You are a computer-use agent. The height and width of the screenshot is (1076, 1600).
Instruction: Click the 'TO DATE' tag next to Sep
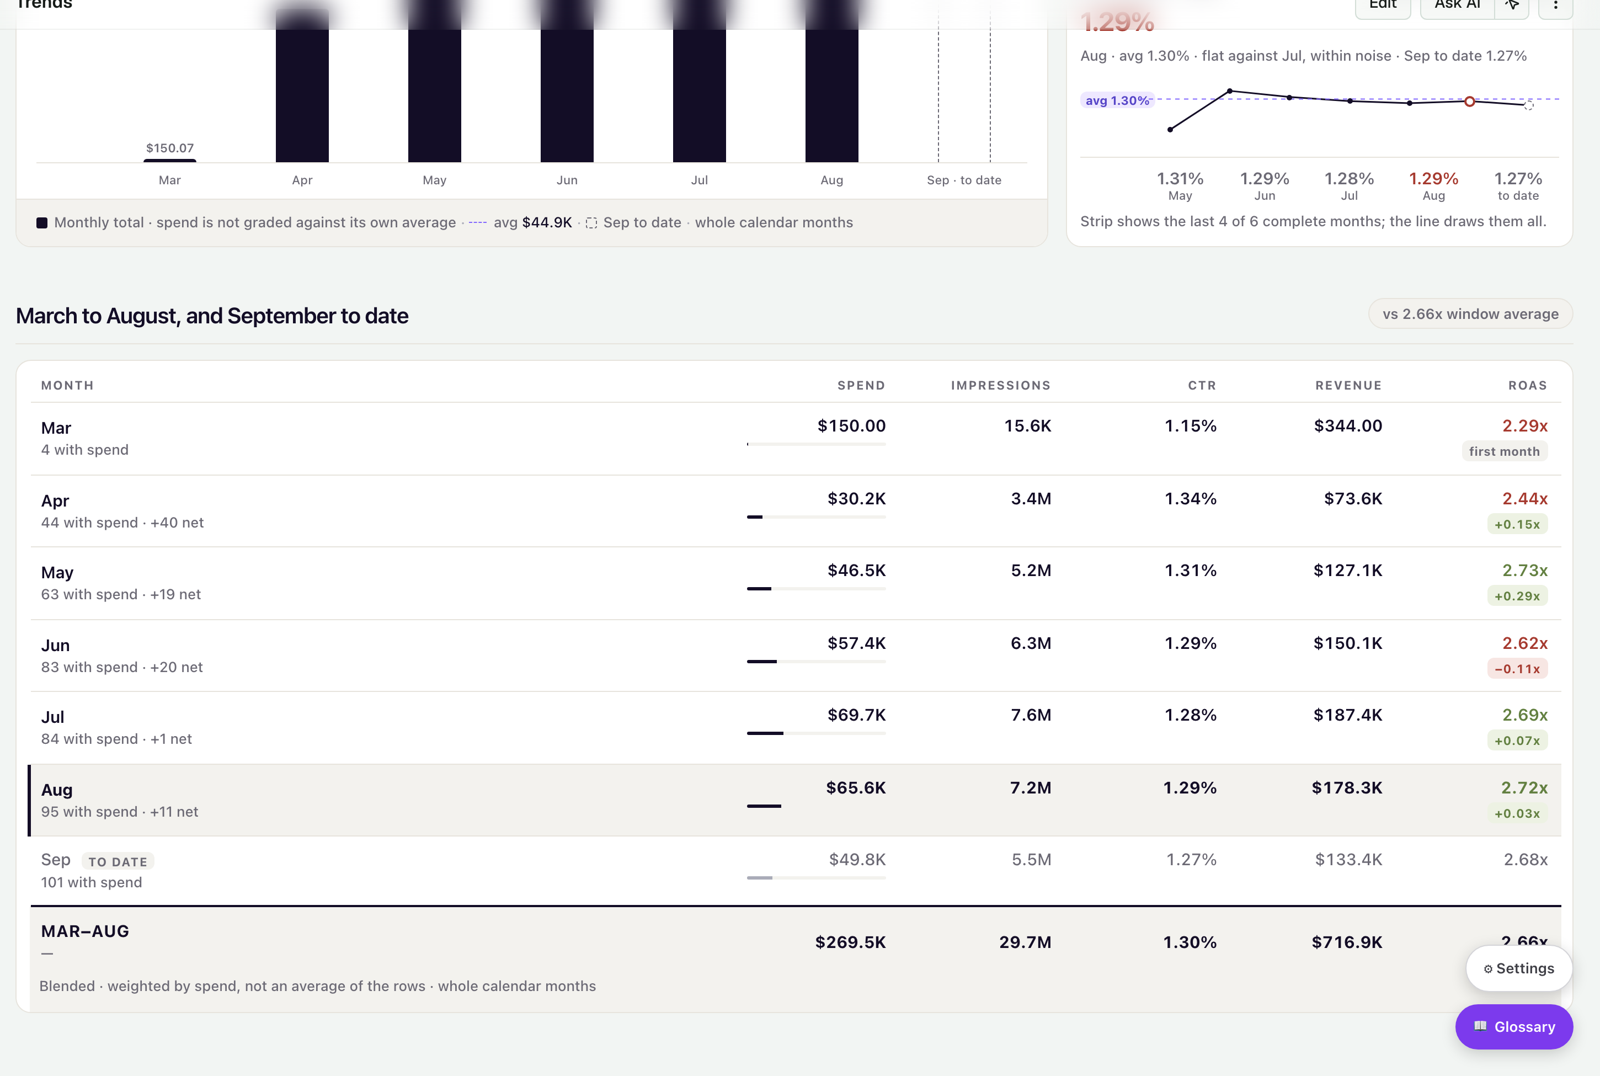(x=118, y=862)
